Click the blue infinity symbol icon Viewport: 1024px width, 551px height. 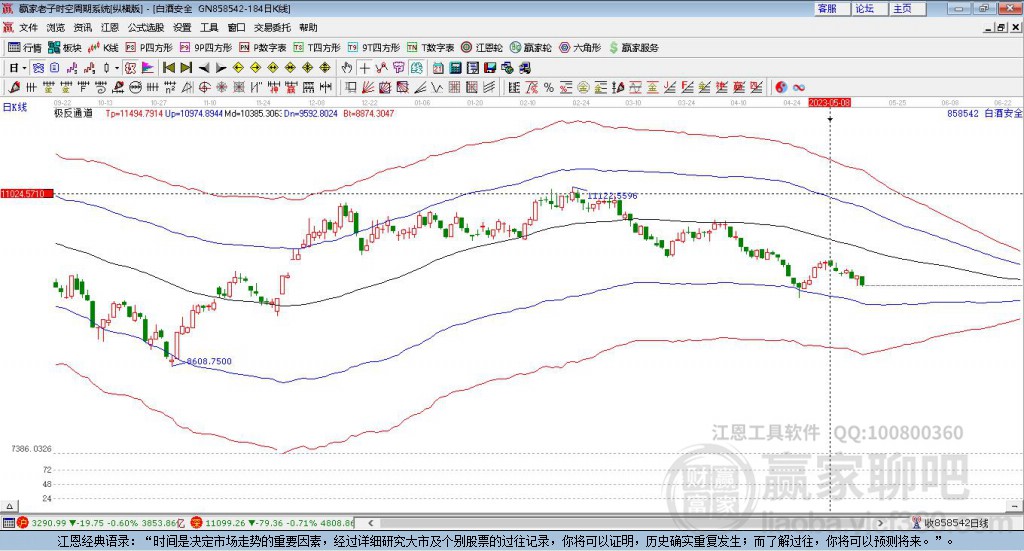click(799, 87)
